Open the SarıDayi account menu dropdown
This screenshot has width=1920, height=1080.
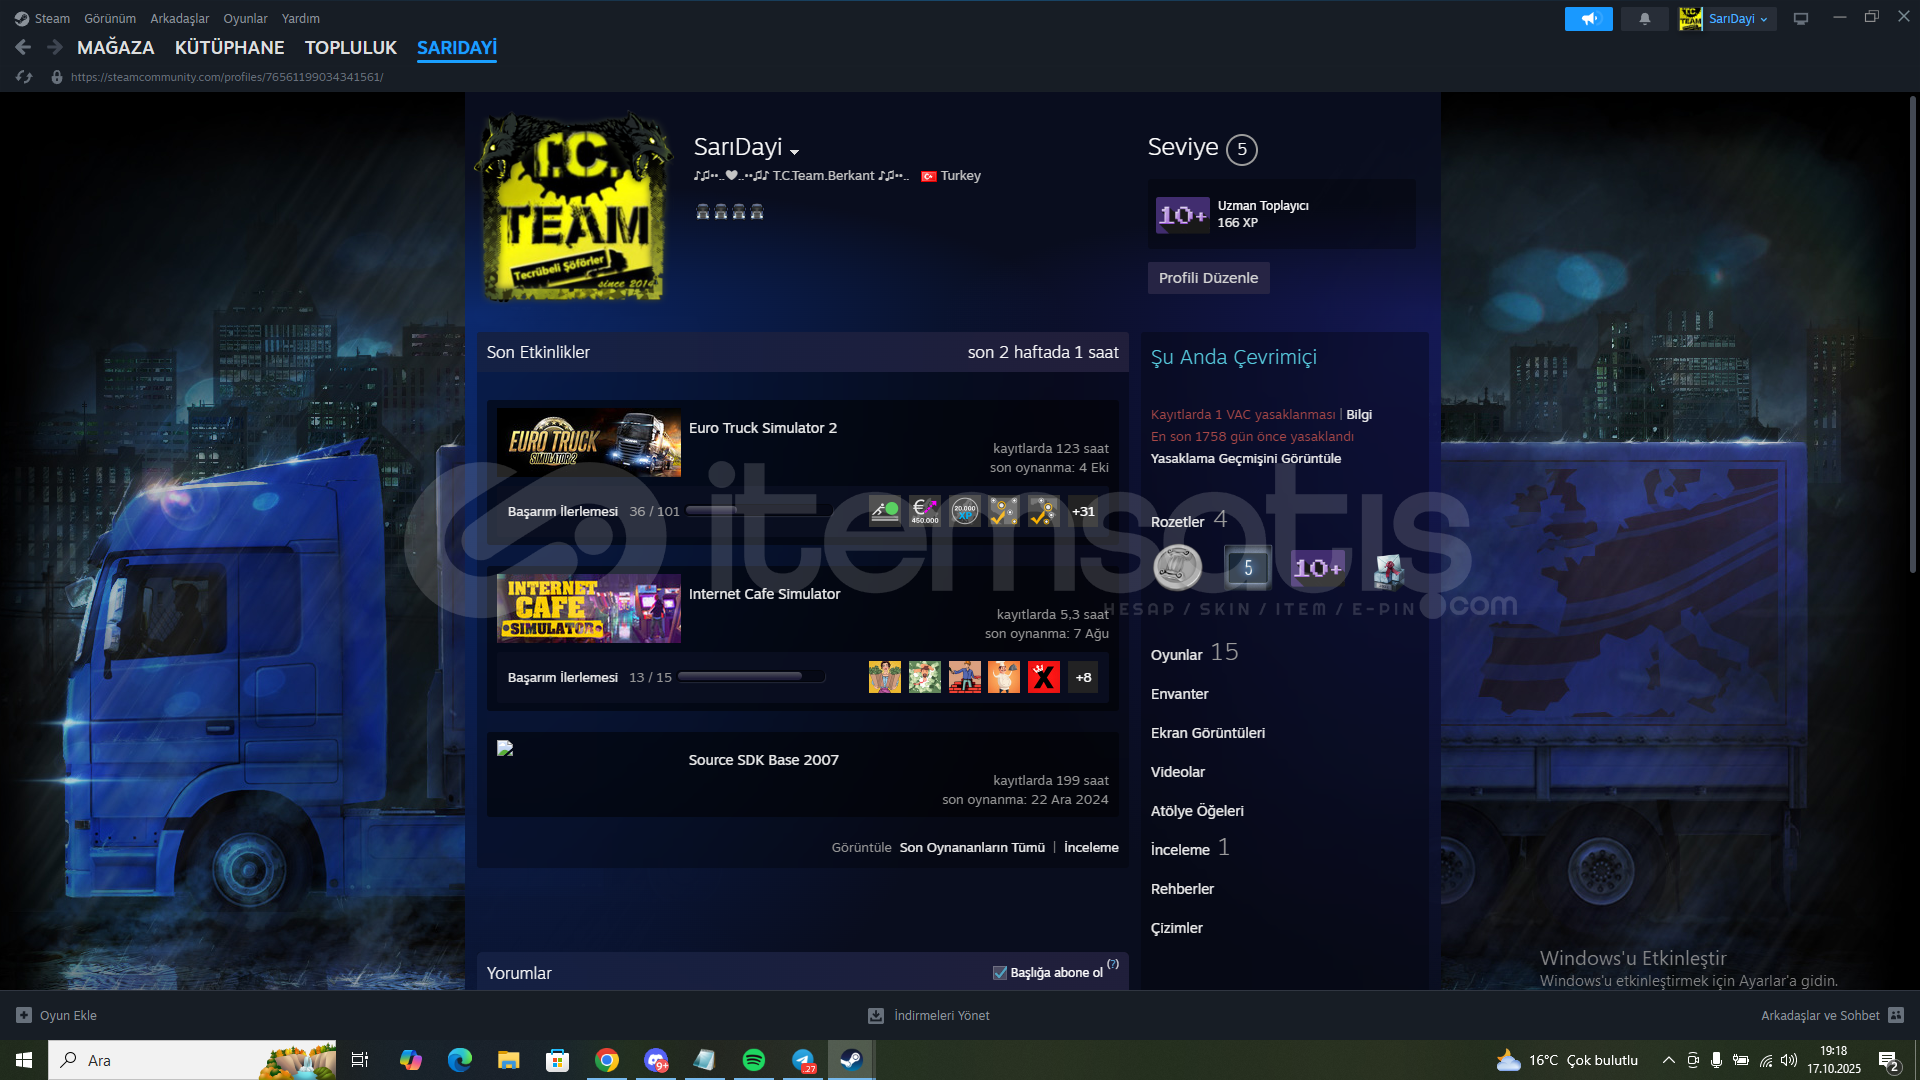[1740, 19]
